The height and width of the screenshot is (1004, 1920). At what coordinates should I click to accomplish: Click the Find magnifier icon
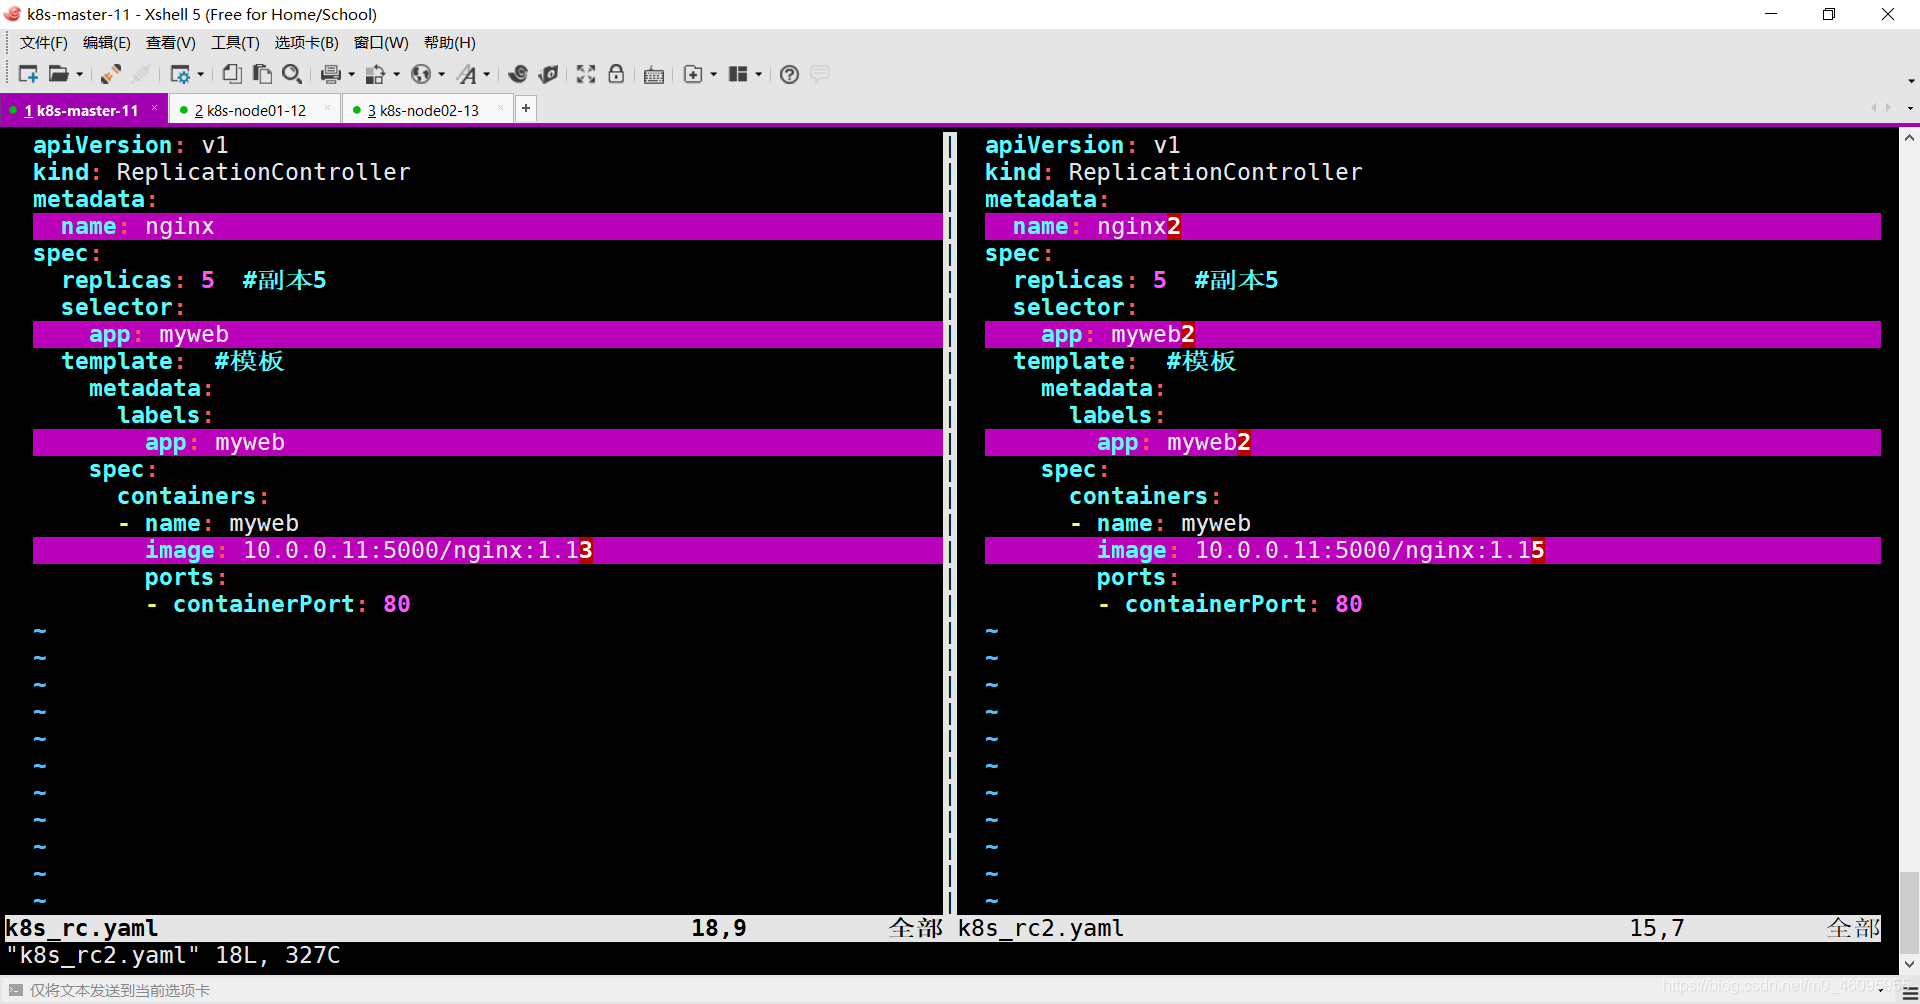tap(292, 74)
